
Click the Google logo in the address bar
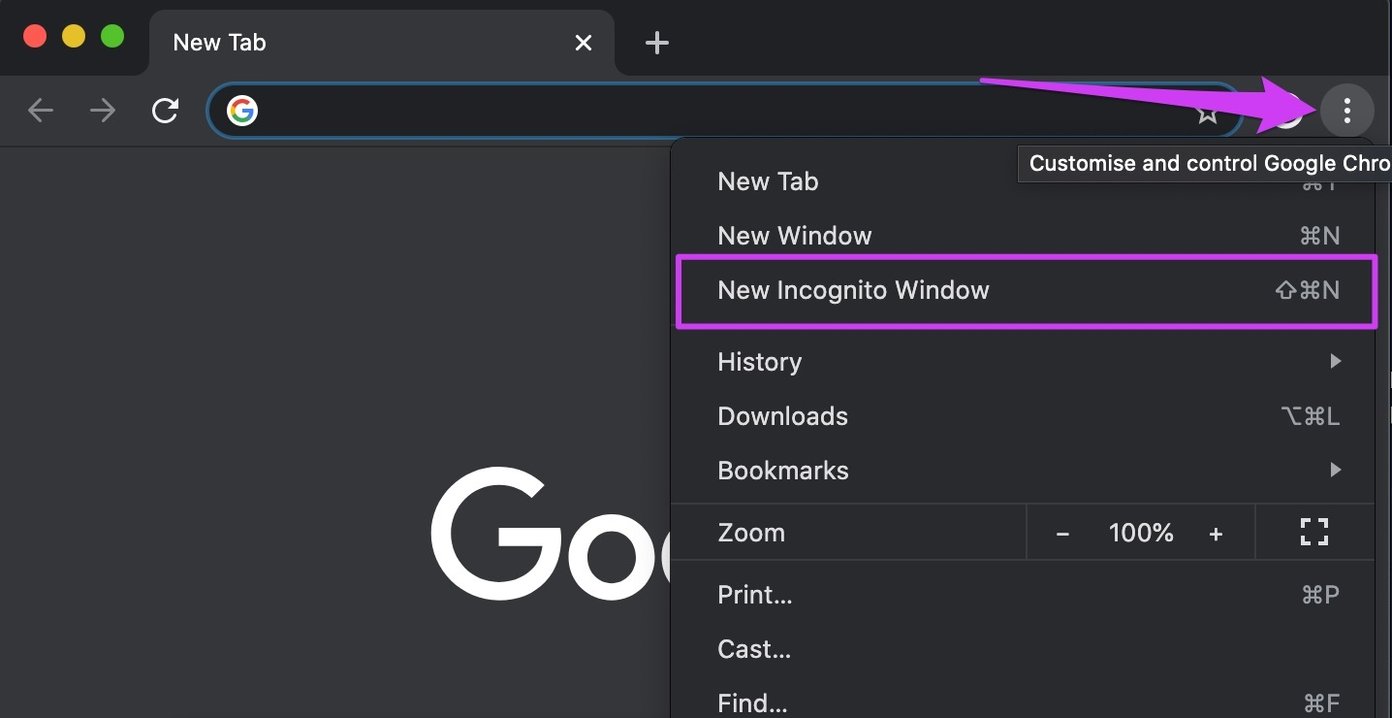[242, 110]
